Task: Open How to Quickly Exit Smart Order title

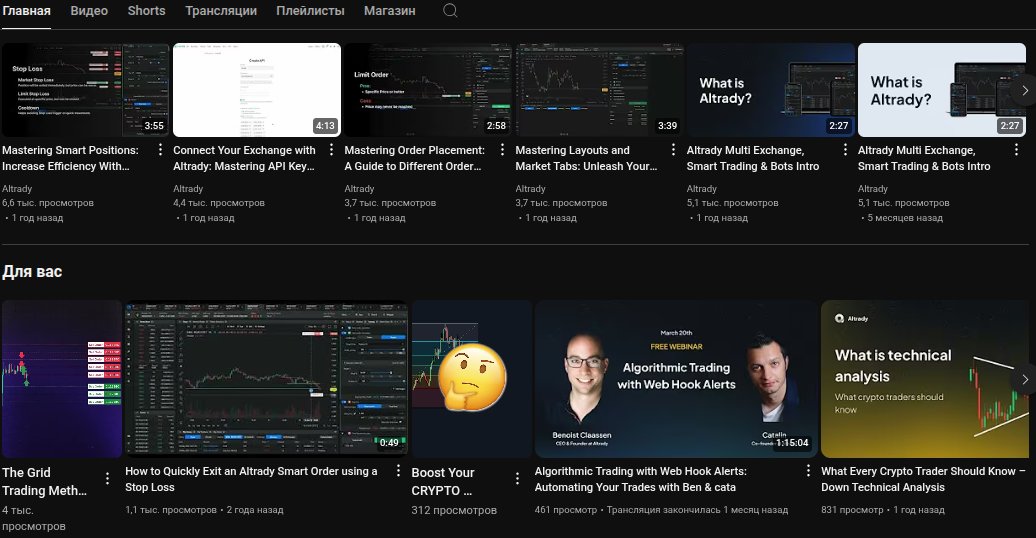Action: 251,479
